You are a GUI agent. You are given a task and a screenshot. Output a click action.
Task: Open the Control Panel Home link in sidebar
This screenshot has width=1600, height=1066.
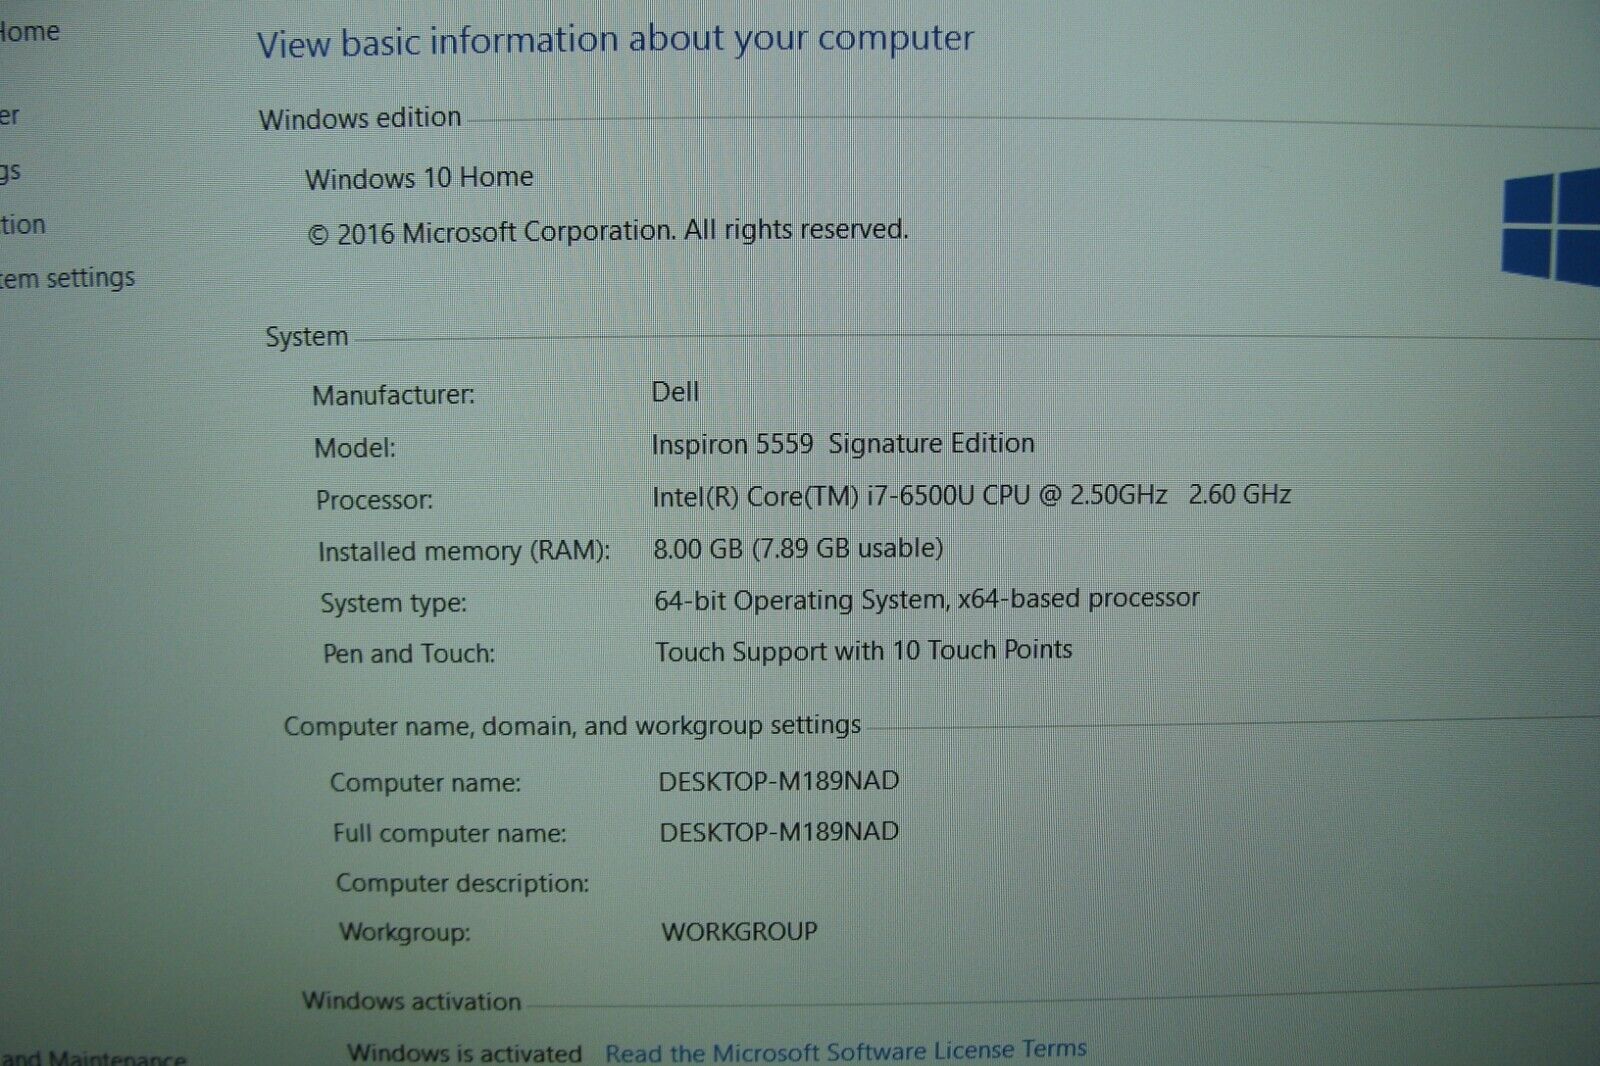pos(29,32)
